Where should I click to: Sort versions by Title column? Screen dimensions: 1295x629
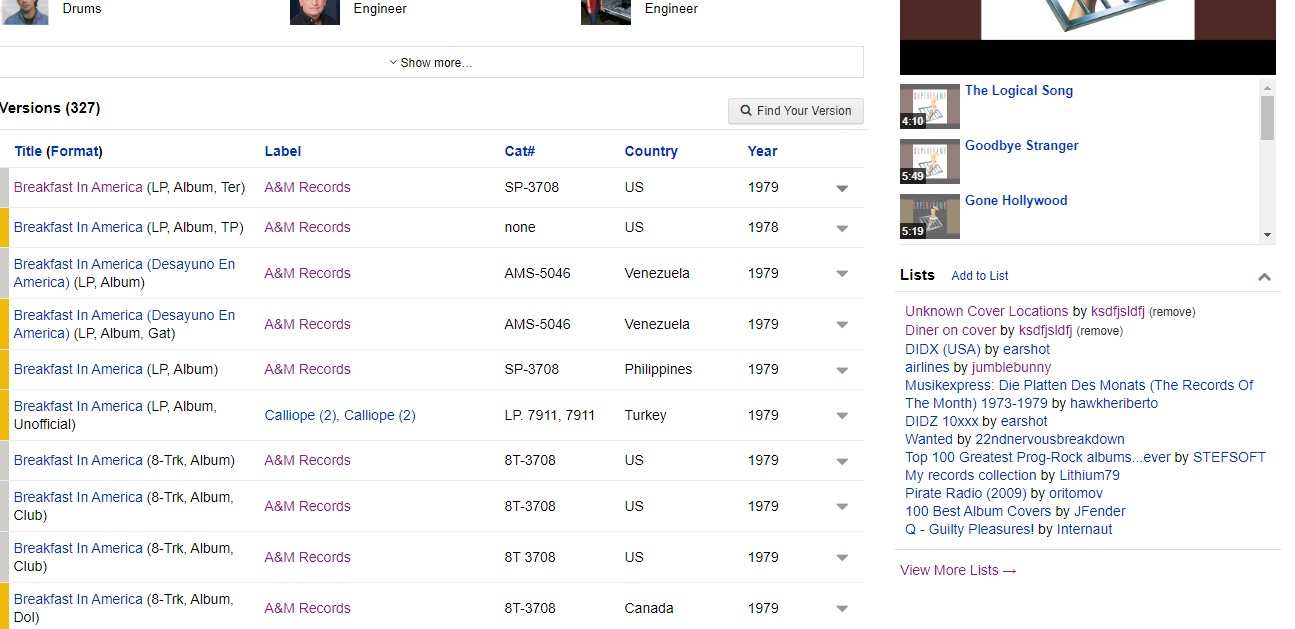[28, 151]
